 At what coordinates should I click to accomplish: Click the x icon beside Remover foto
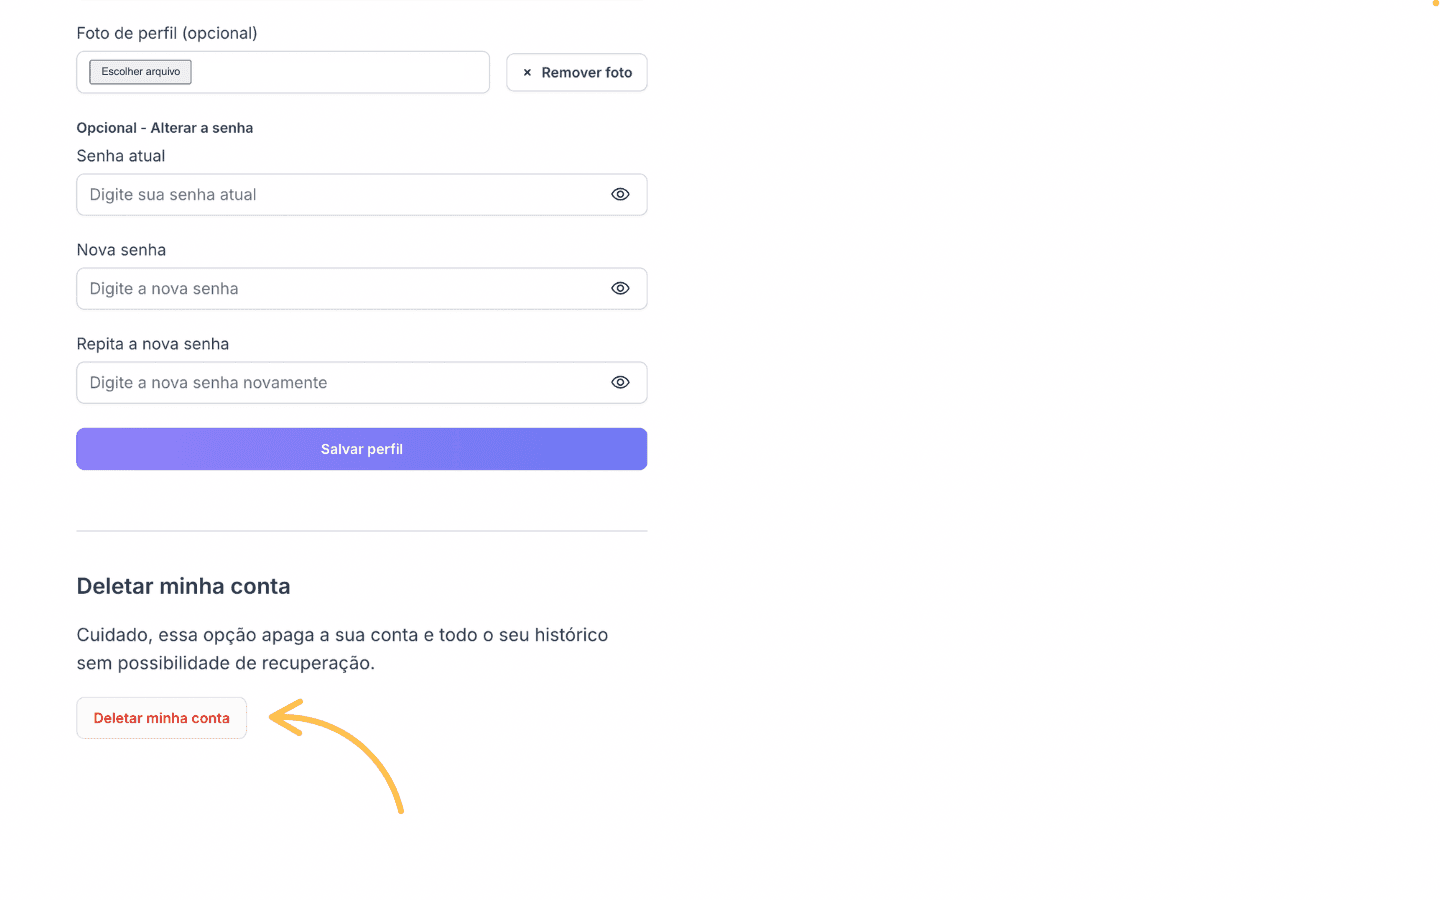527,72
